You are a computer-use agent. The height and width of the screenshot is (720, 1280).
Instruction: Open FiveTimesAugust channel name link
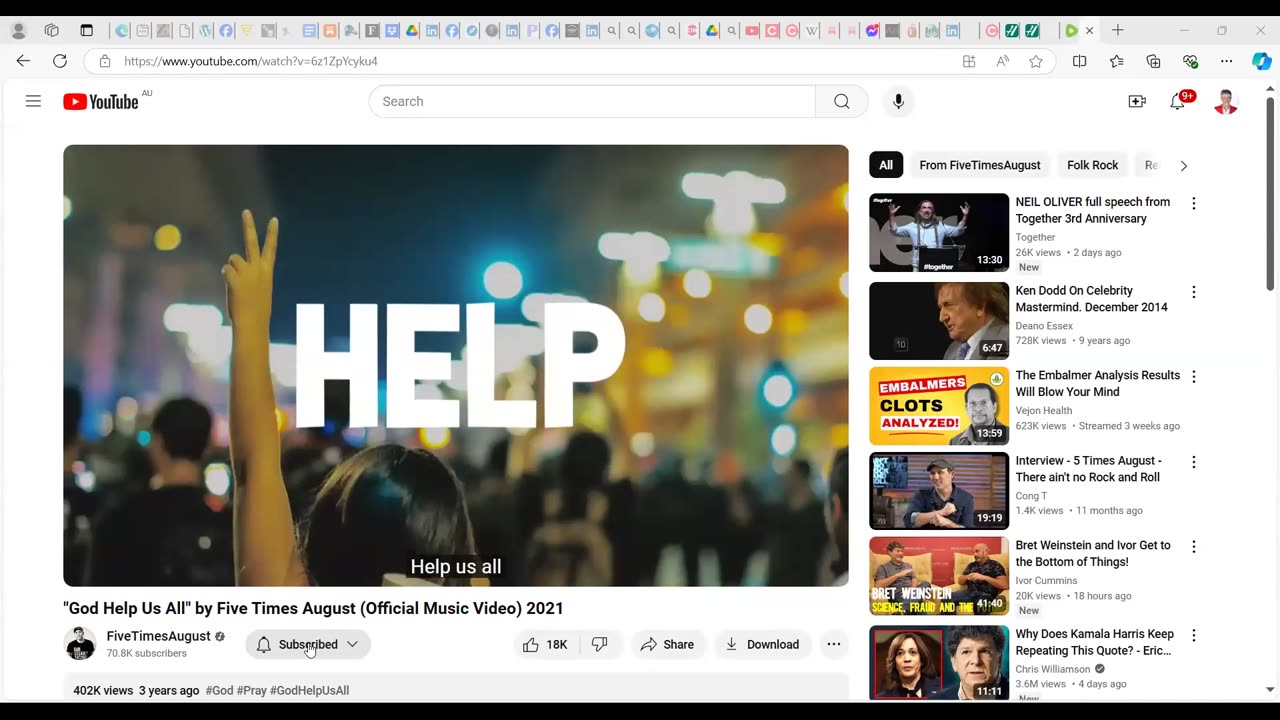click(x=159, y=636)
